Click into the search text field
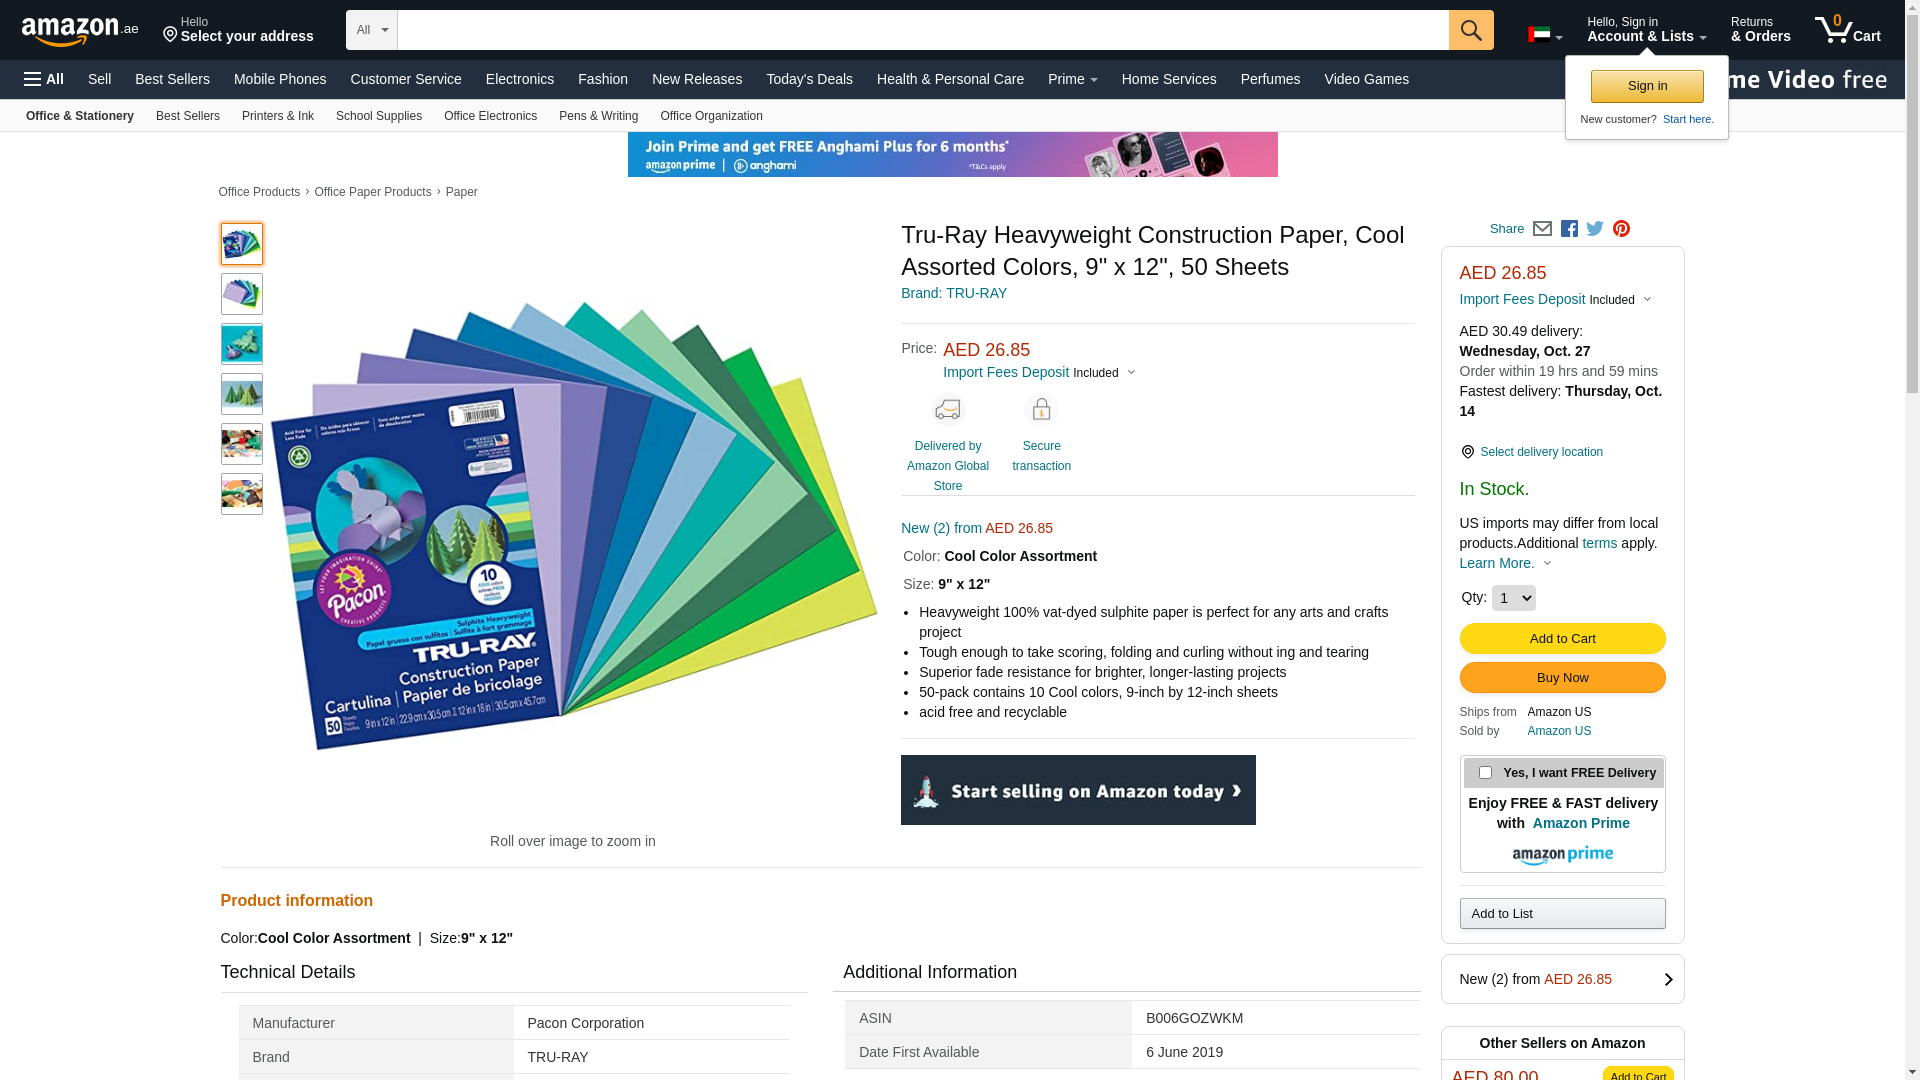The height and width of the screenshot is (1080, 1920). (922, 30)
